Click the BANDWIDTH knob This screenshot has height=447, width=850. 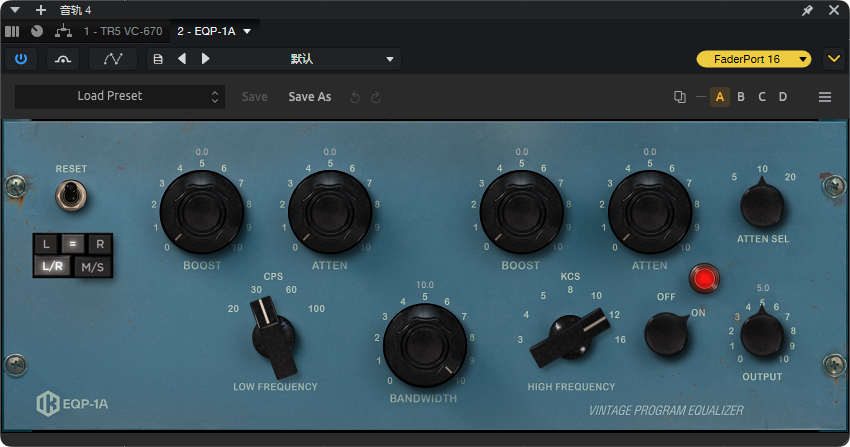(x=424, y=345)
